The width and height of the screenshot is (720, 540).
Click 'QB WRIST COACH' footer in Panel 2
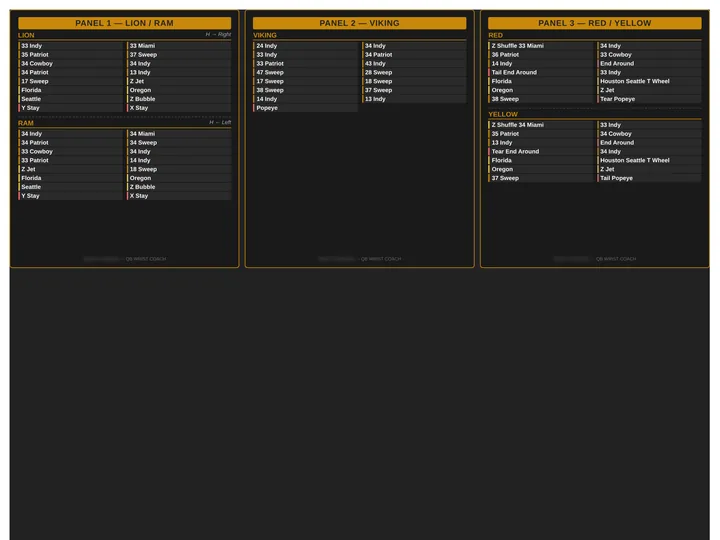coord(381,259)
